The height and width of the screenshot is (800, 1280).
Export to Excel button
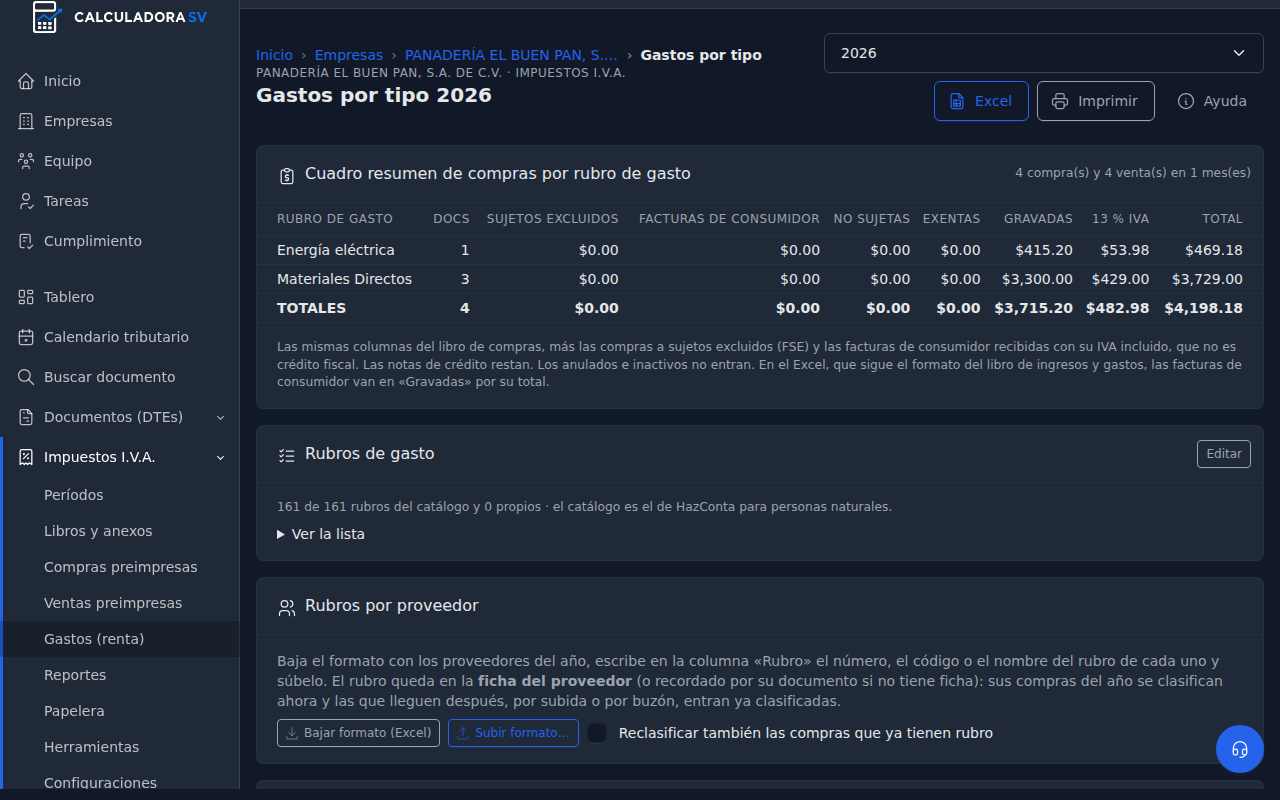981,101
